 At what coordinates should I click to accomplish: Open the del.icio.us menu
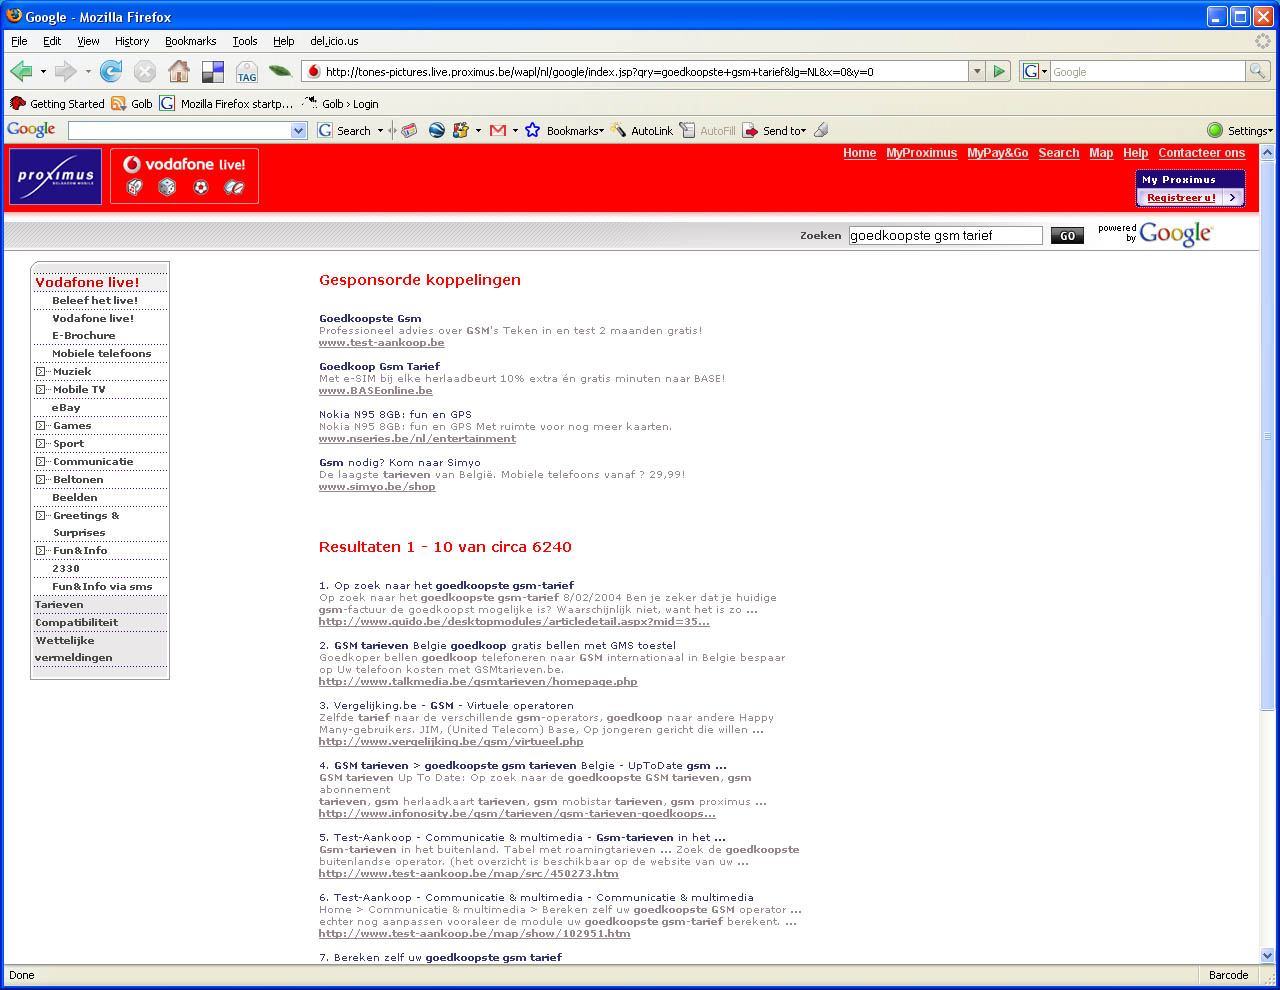click(x=334, y=41)
